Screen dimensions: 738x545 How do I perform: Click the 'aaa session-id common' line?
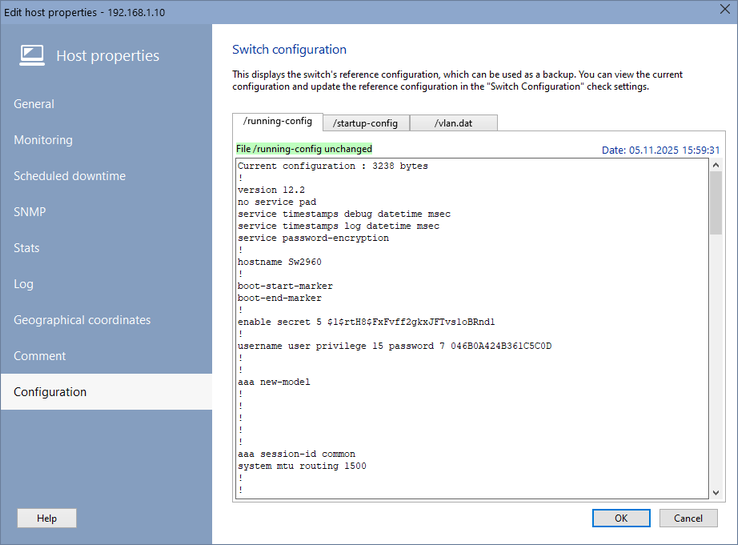point(297,454)
